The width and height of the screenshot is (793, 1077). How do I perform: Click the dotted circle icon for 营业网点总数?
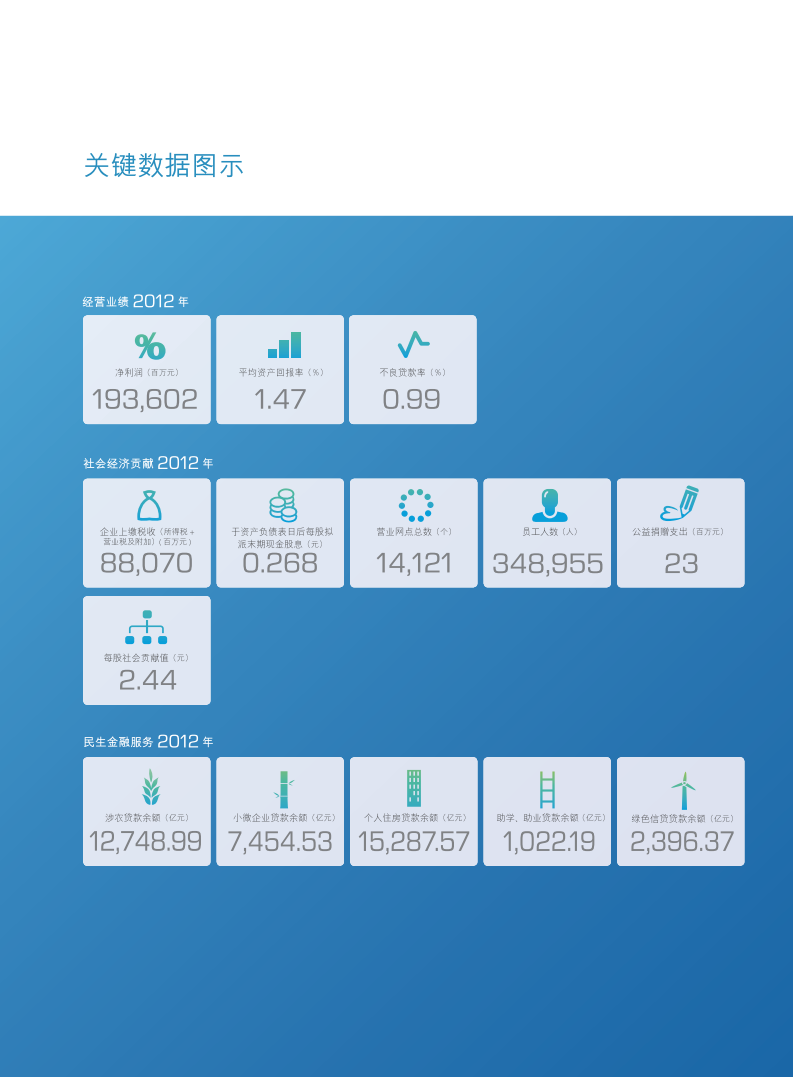(x=415, y=506)
